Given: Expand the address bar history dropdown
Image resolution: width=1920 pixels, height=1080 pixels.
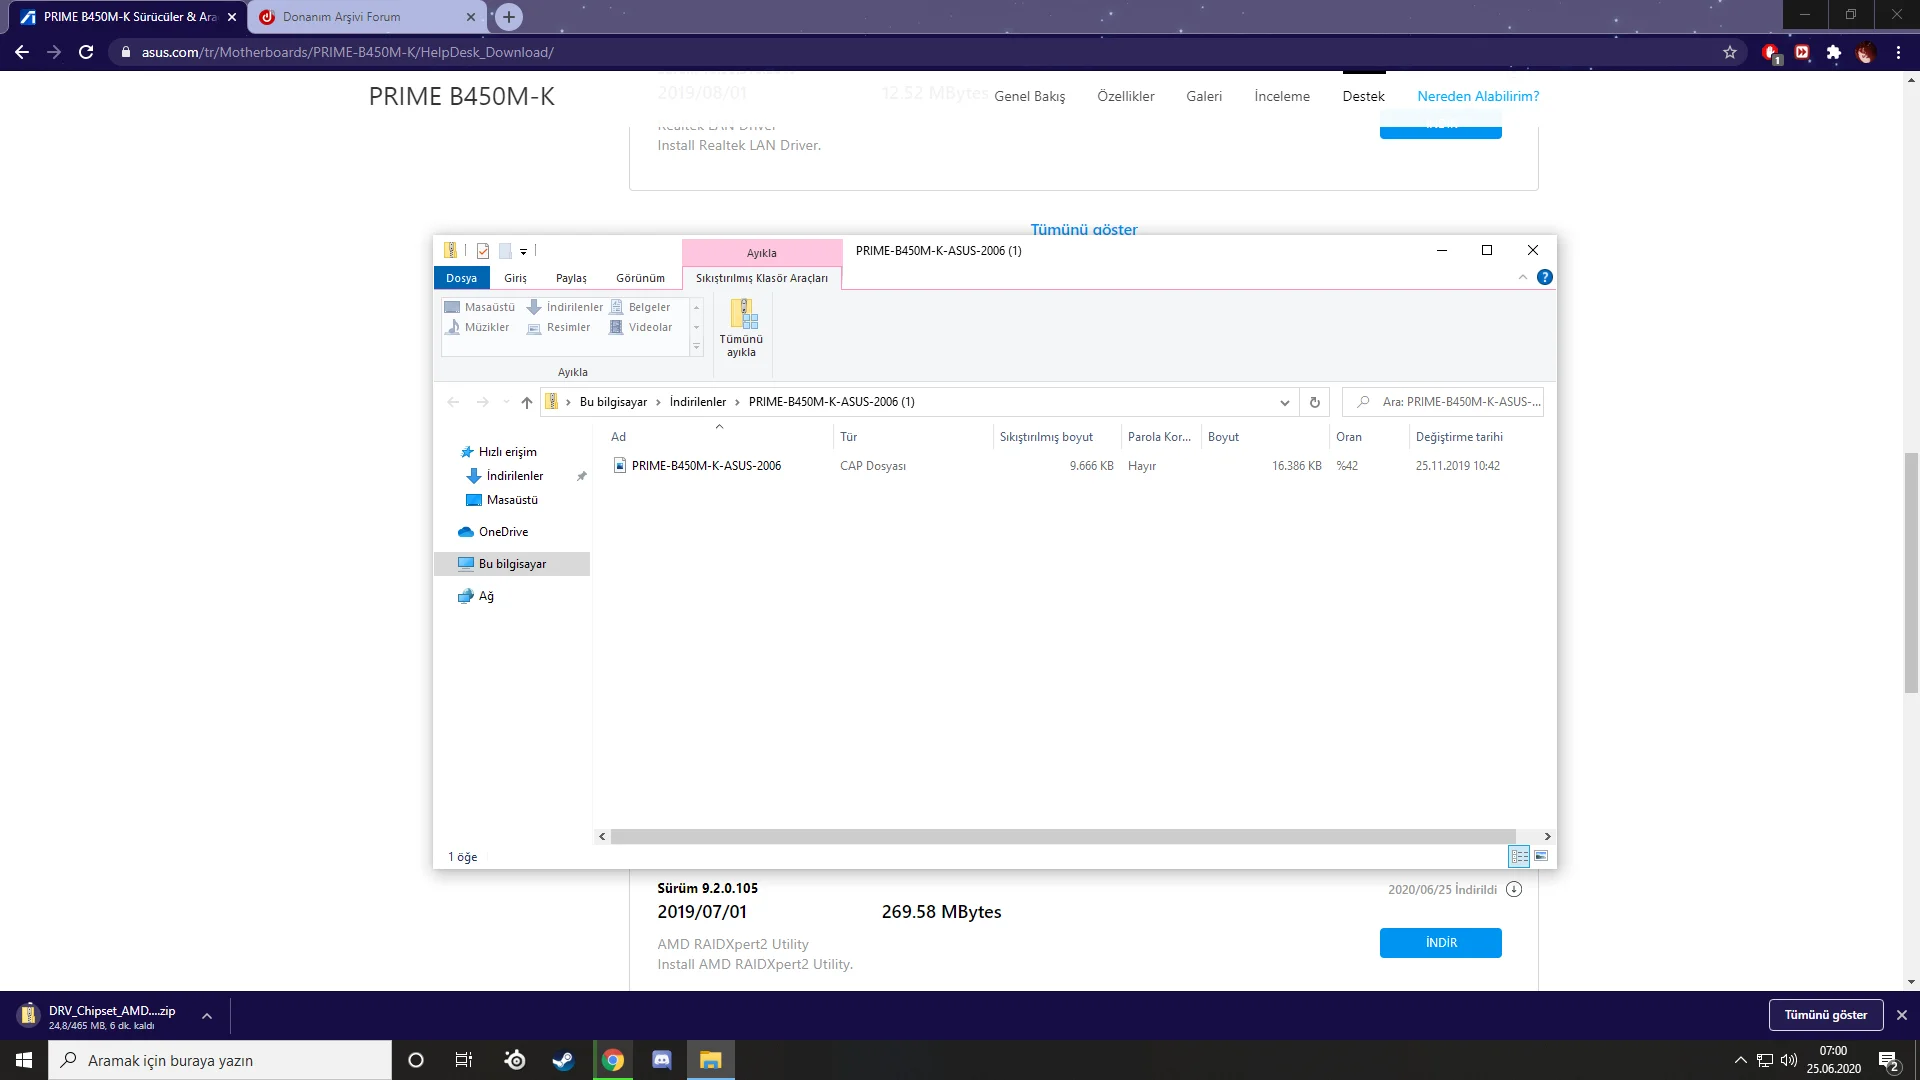Looking at the screenshot, I should tap(1284, 402).
